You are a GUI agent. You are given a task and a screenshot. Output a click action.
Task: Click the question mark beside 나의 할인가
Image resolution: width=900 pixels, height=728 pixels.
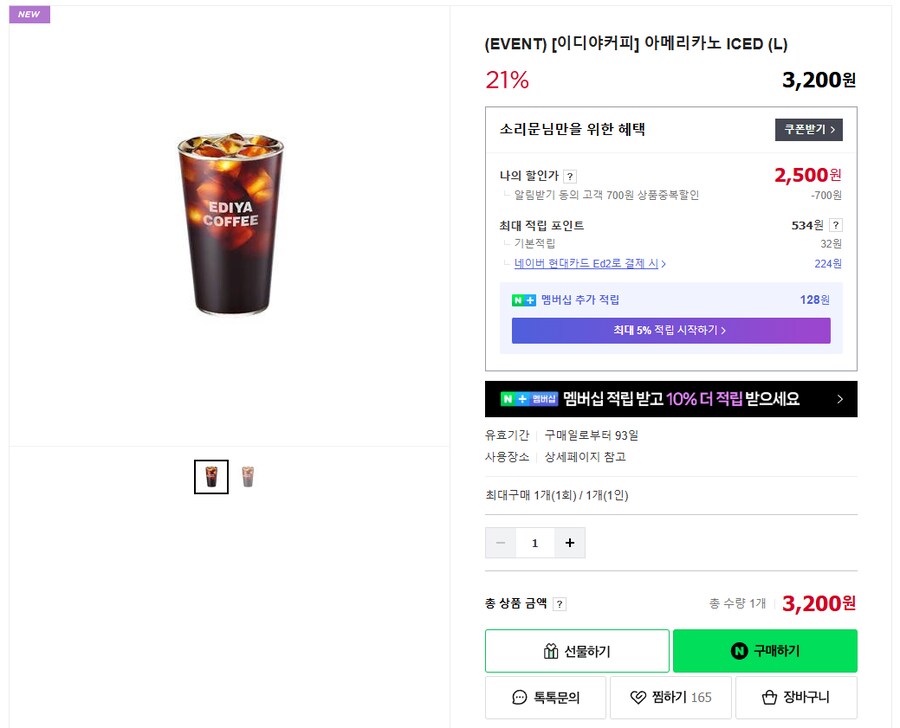[572, 174]
